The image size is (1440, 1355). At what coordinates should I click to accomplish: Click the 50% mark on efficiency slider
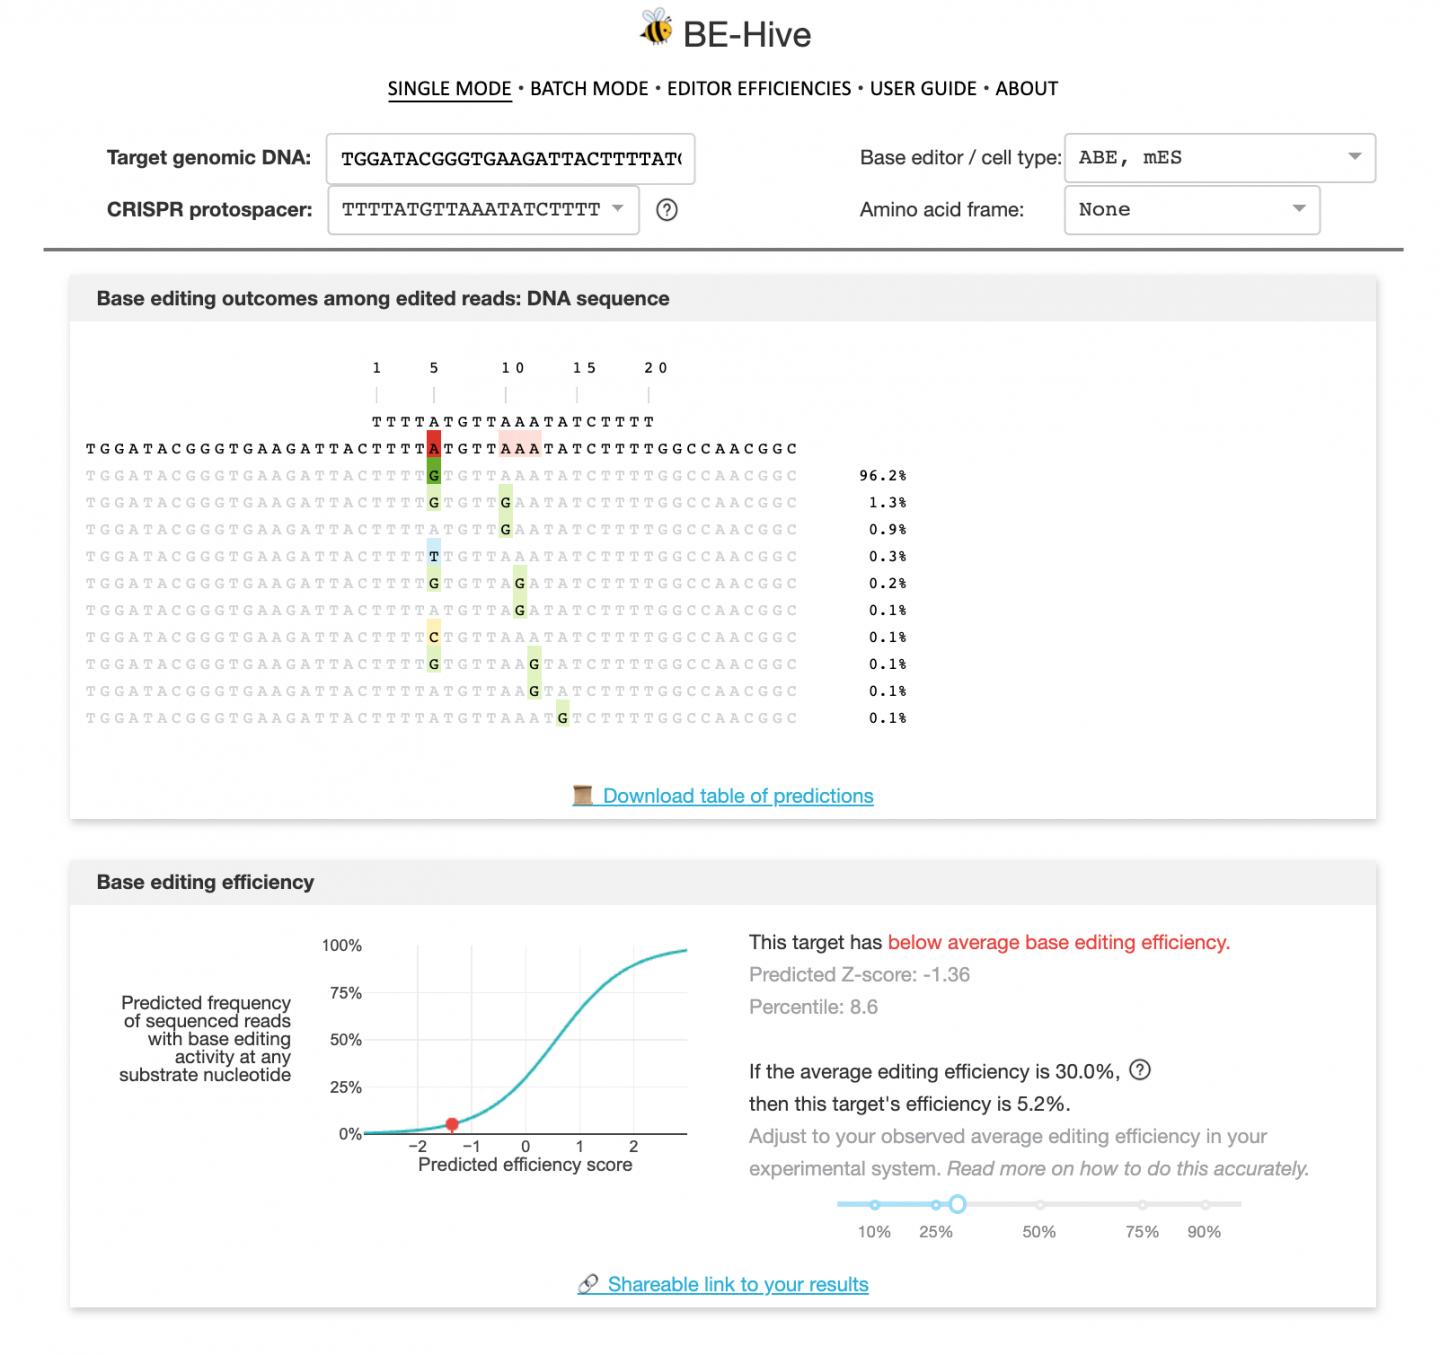pyautogui.click(x=1039, y=1204)
